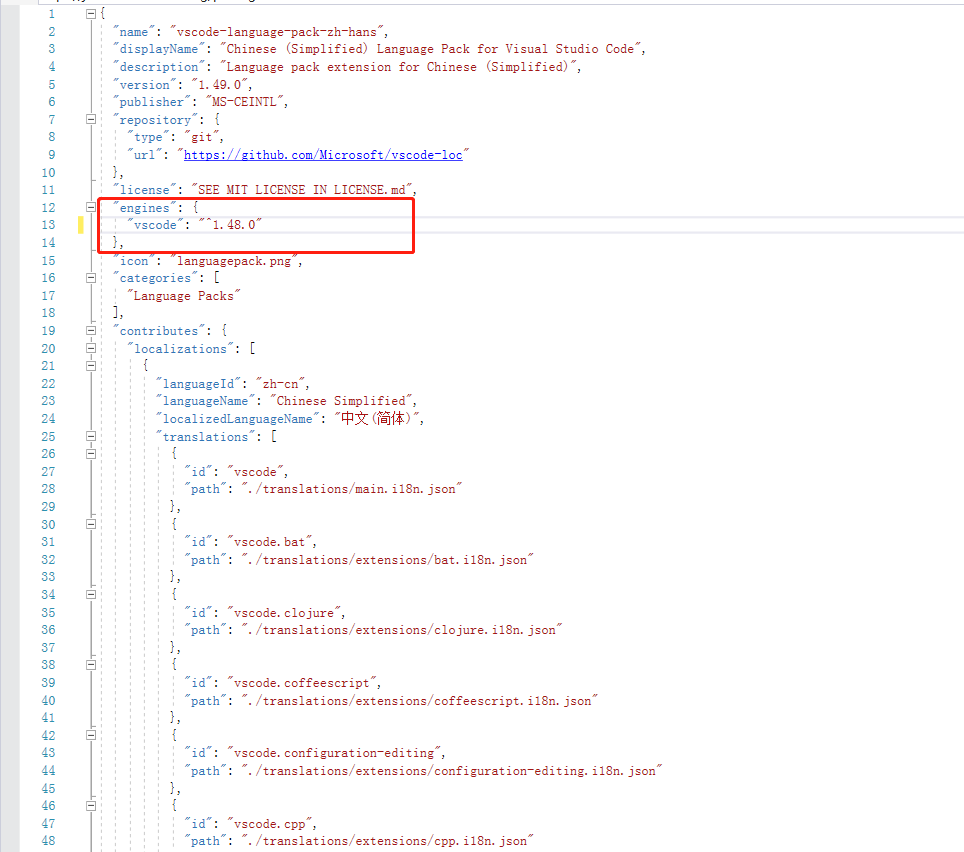Viewport: 964px width, 852px height.
Task: Collapse the vscode entry fold marker on line 26
Action: coord(91,454)
